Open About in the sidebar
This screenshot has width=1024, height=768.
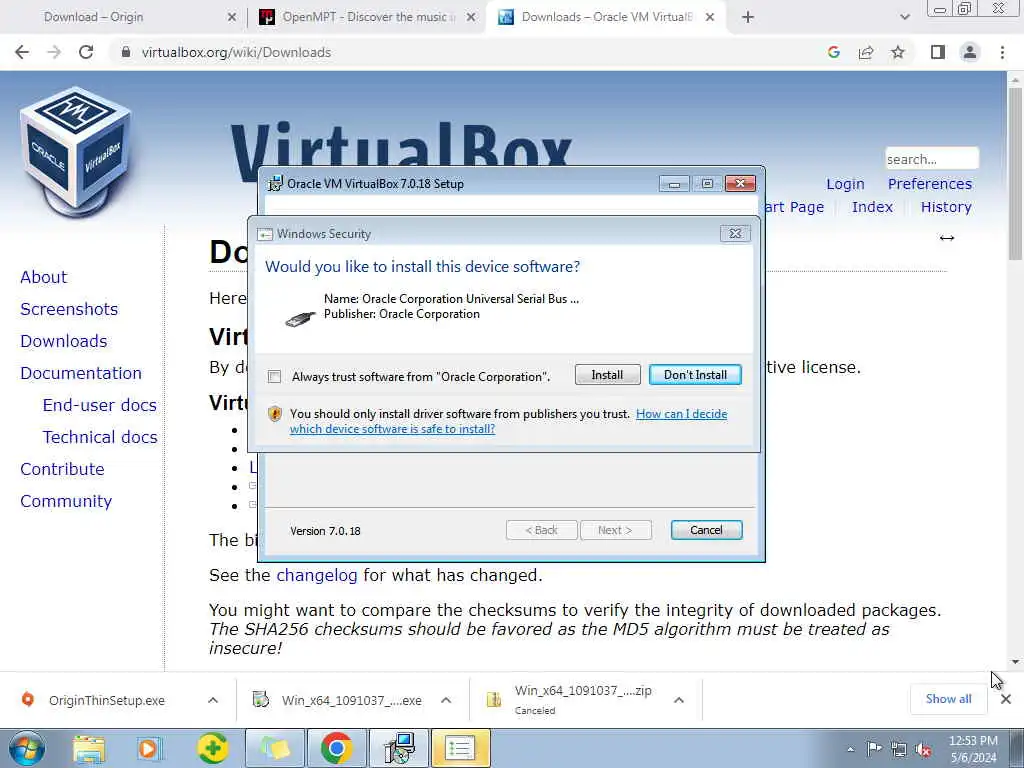coord(43,277)
